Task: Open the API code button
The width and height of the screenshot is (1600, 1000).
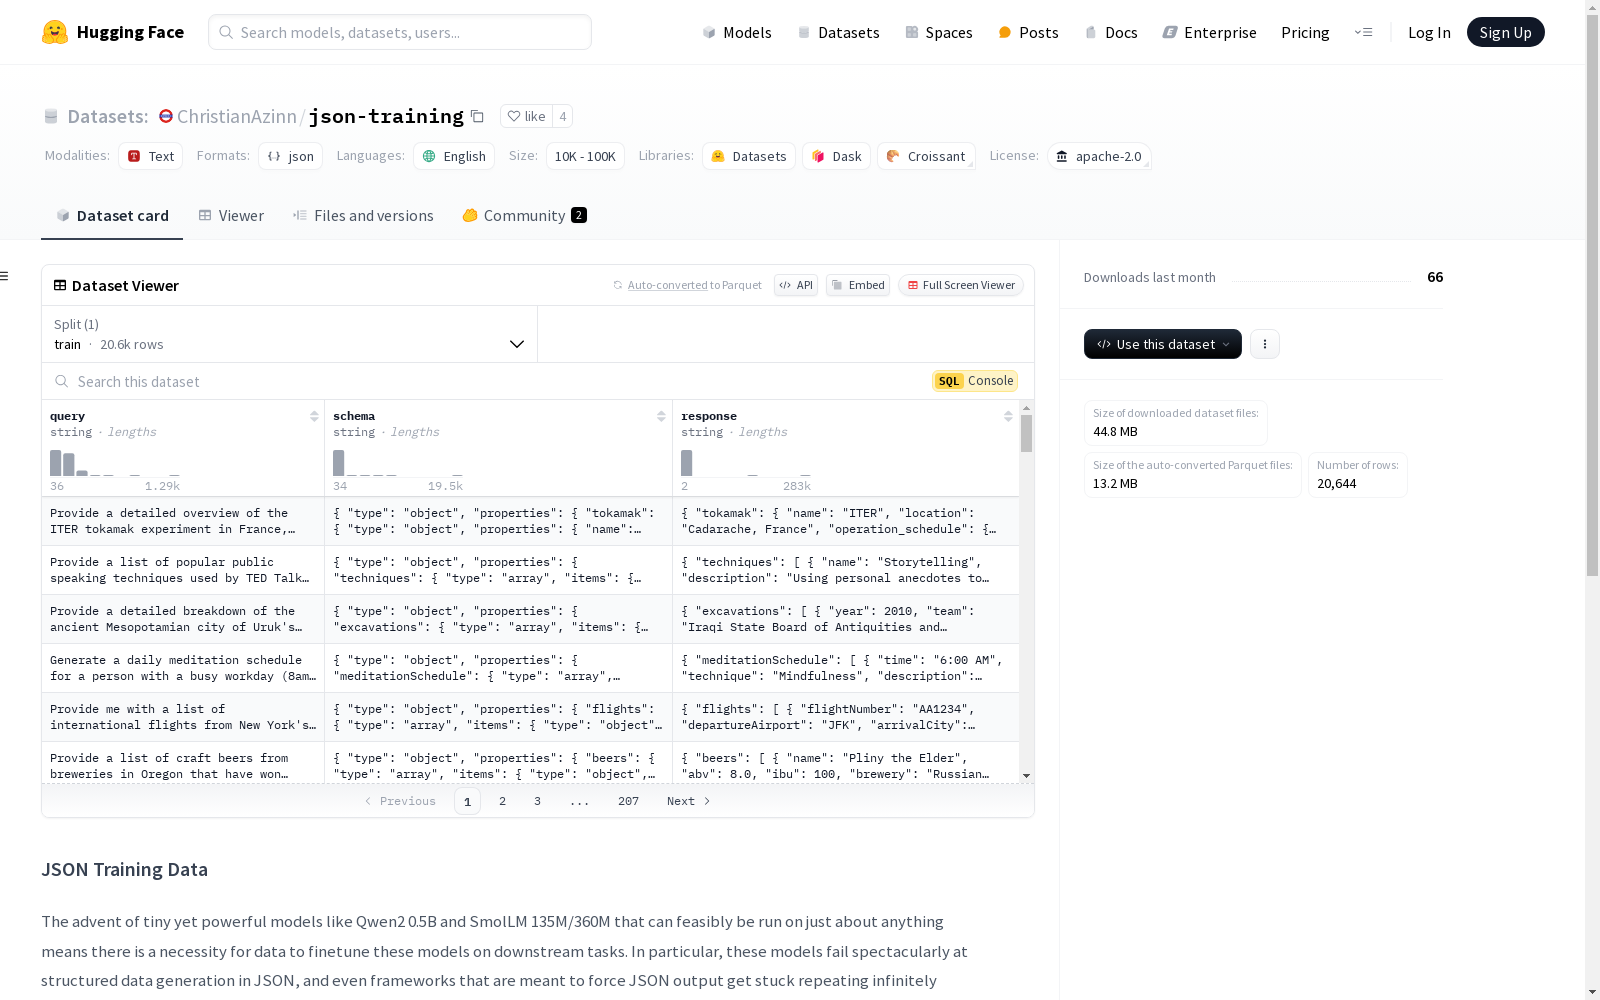Action: click(x=796, y=285)
